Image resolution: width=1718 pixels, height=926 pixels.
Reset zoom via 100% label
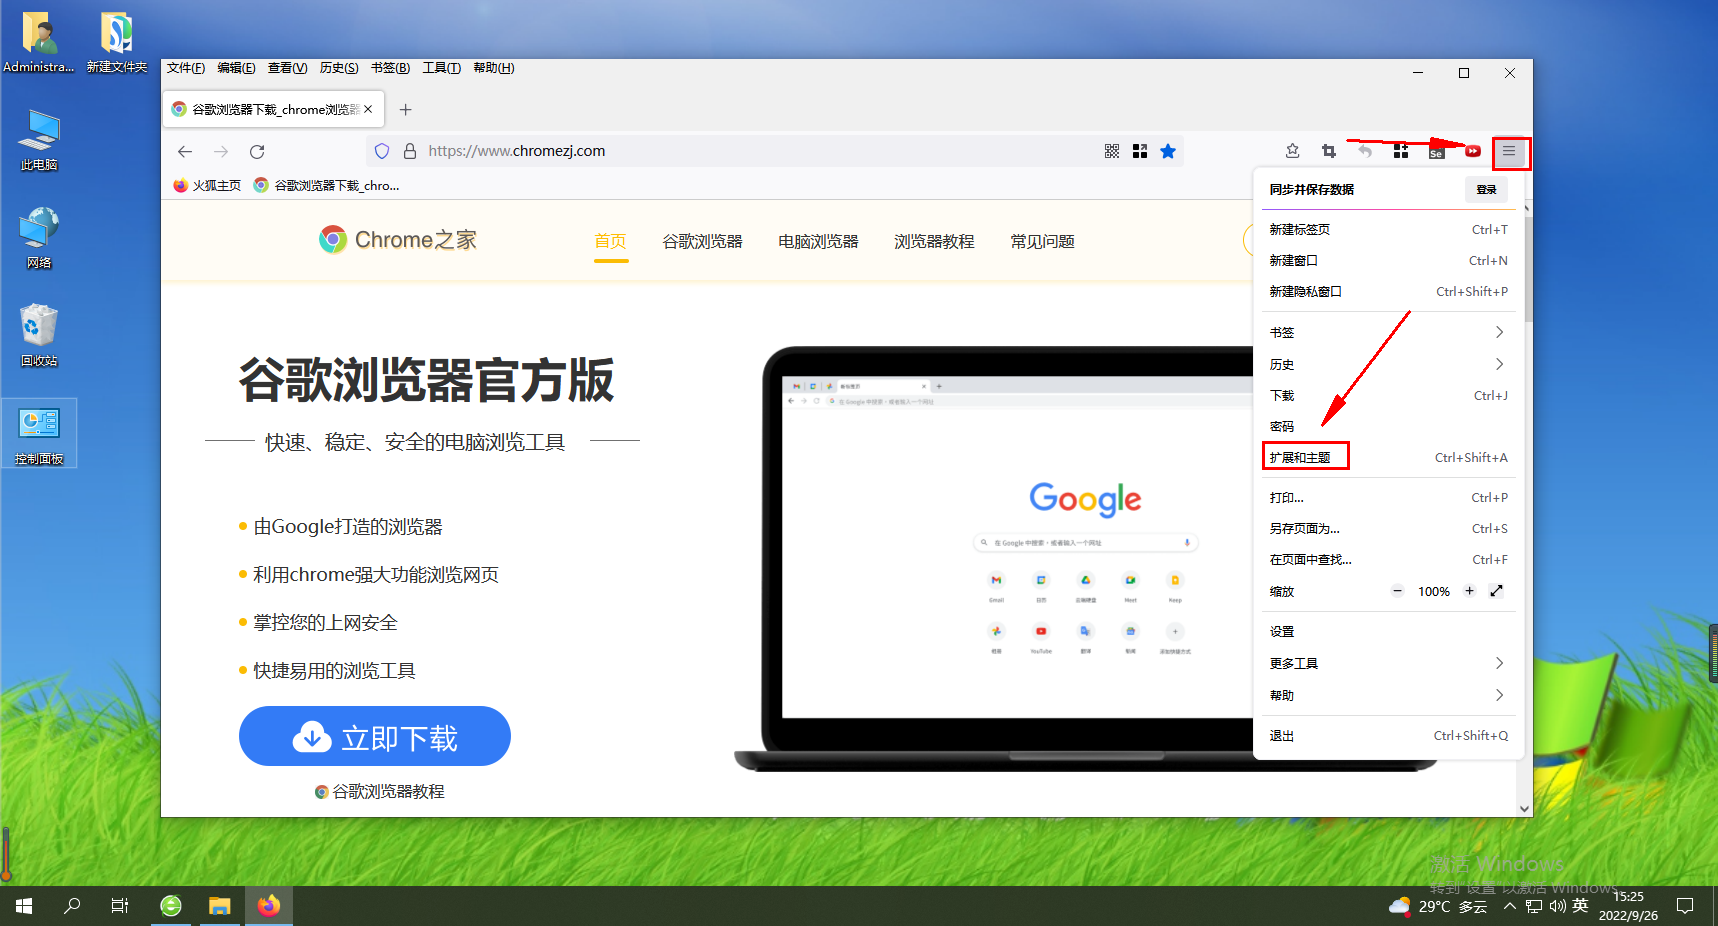click(x=1433, y=592)
